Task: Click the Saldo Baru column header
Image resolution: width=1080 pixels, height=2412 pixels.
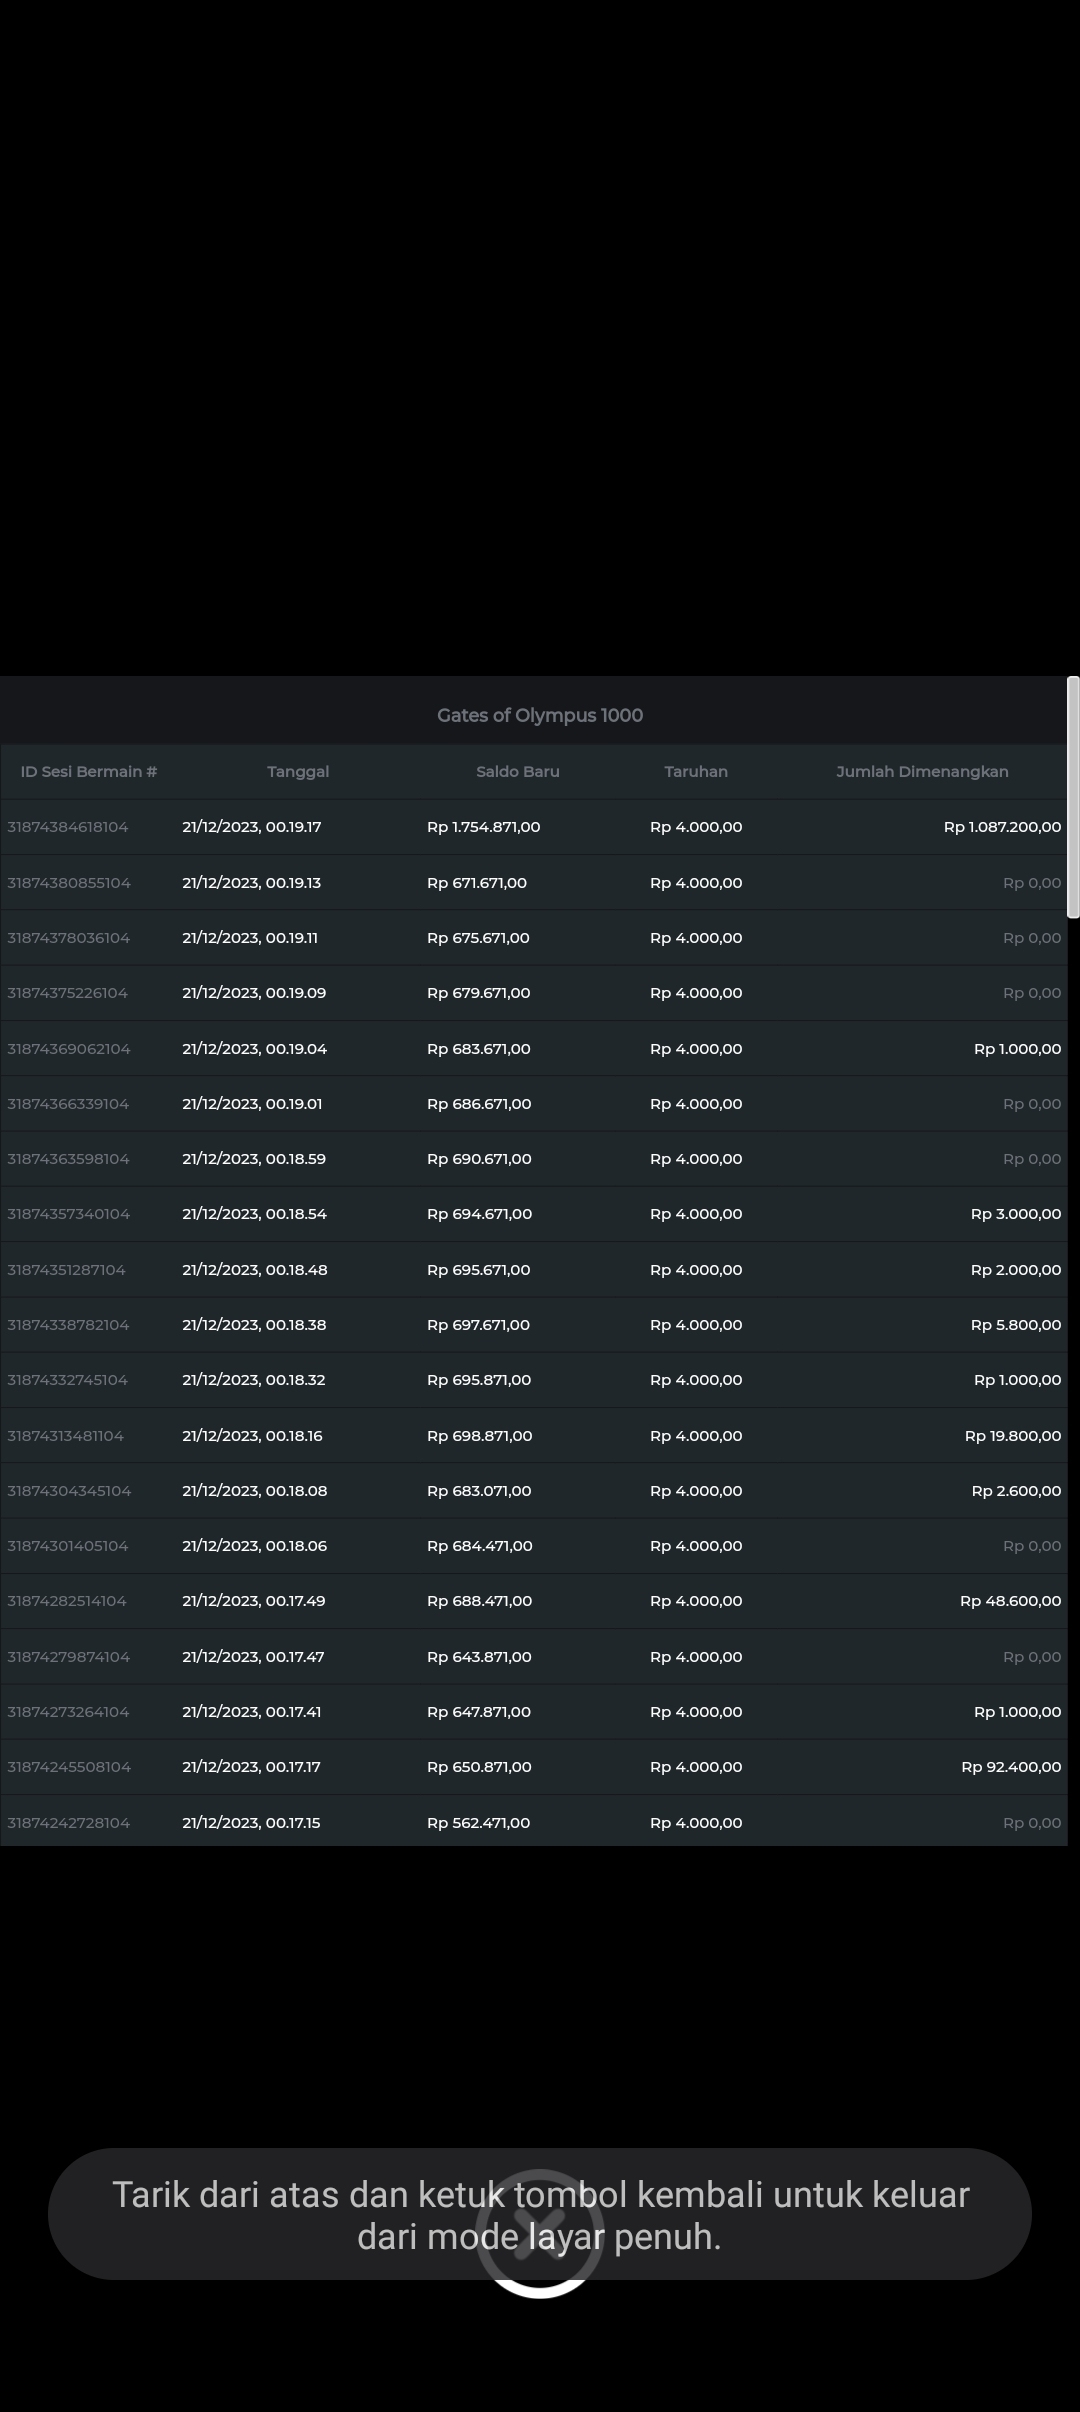Action: [x=517, y=771]
